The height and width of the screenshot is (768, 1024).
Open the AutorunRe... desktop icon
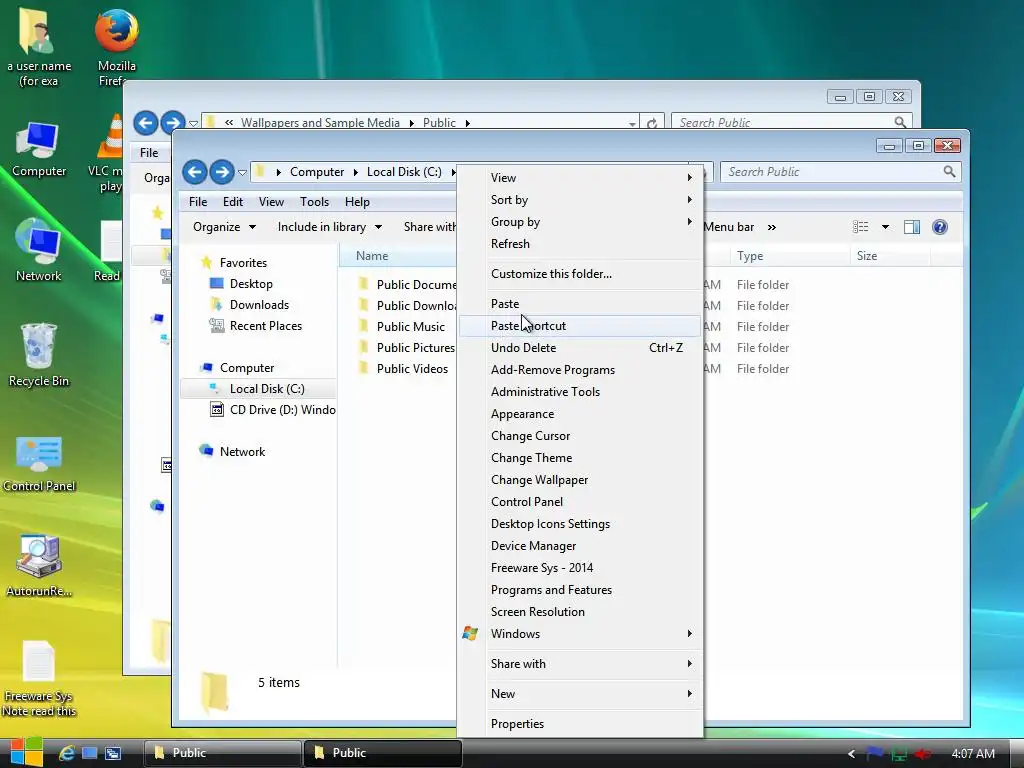39,565
